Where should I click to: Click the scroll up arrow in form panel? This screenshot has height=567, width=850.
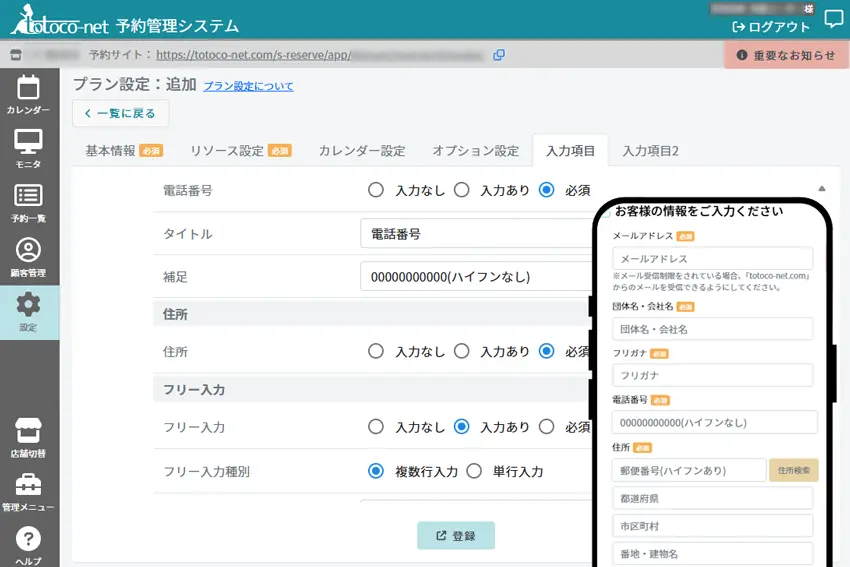(821, 189)
